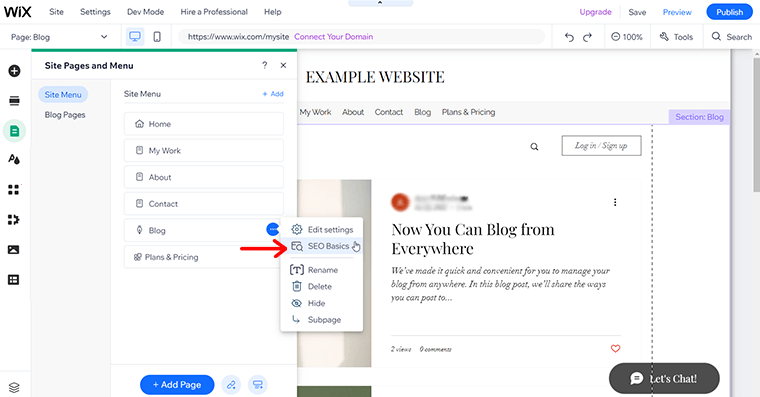This screenshot has height=397, width=760.
Task: Select the My Work page item
Action: click(x=204, y=150)
